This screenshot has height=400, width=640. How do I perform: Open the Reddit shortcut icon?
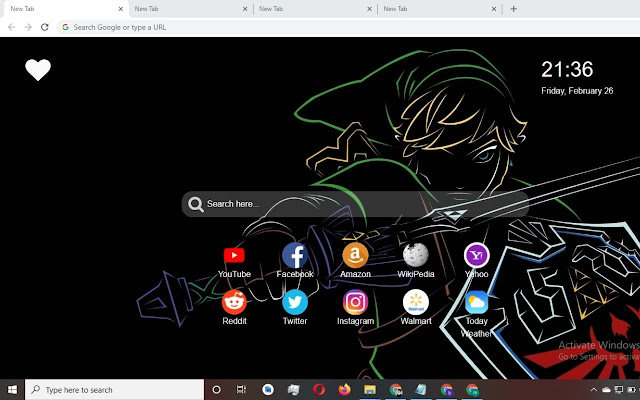[x=234, y=302]
